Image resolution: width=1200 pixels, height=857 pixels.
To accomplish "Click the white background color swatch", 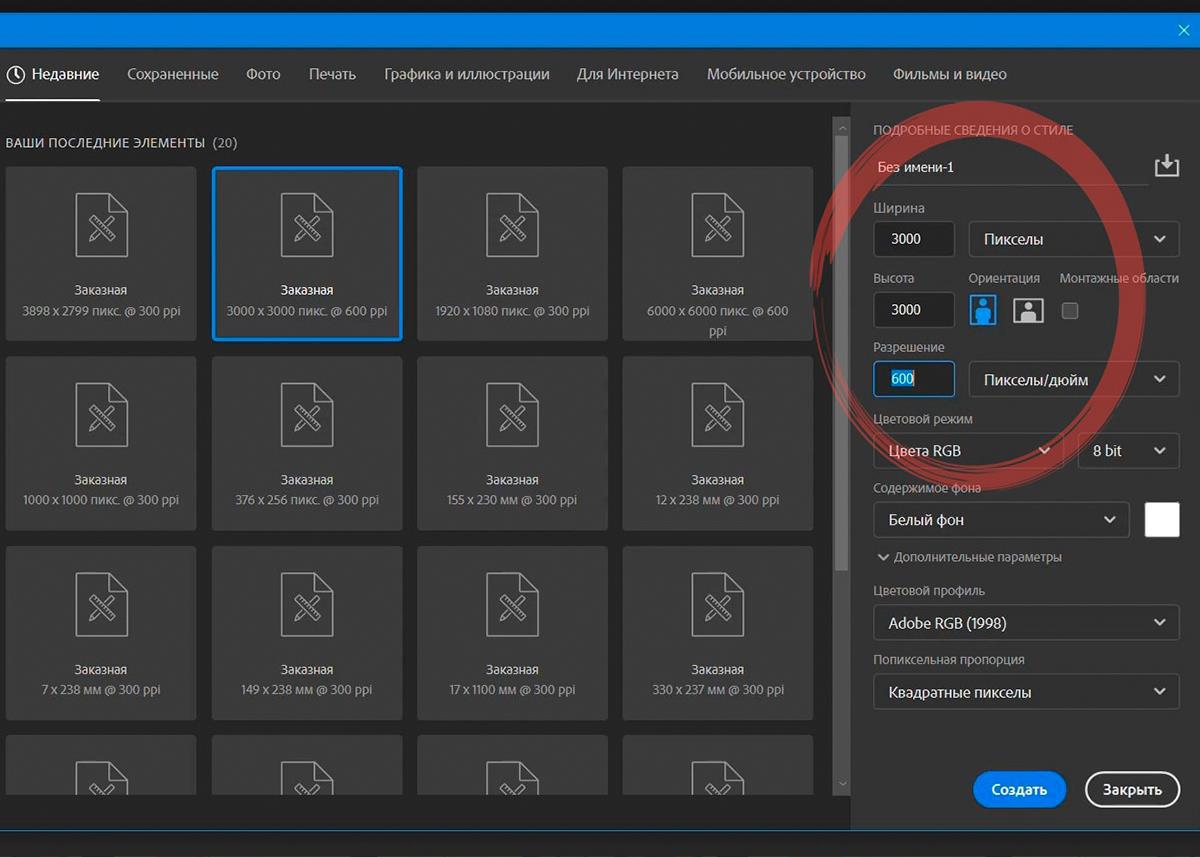I will point(1162,520).
